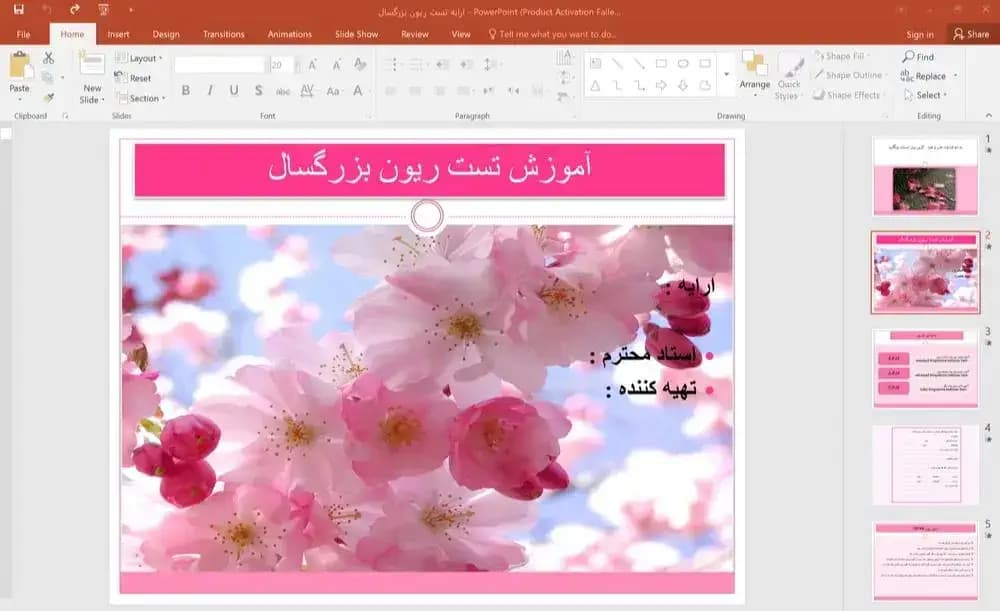Open the Review tab
Viewport: 1000px width, 611px height.
[x=415, y=34]
